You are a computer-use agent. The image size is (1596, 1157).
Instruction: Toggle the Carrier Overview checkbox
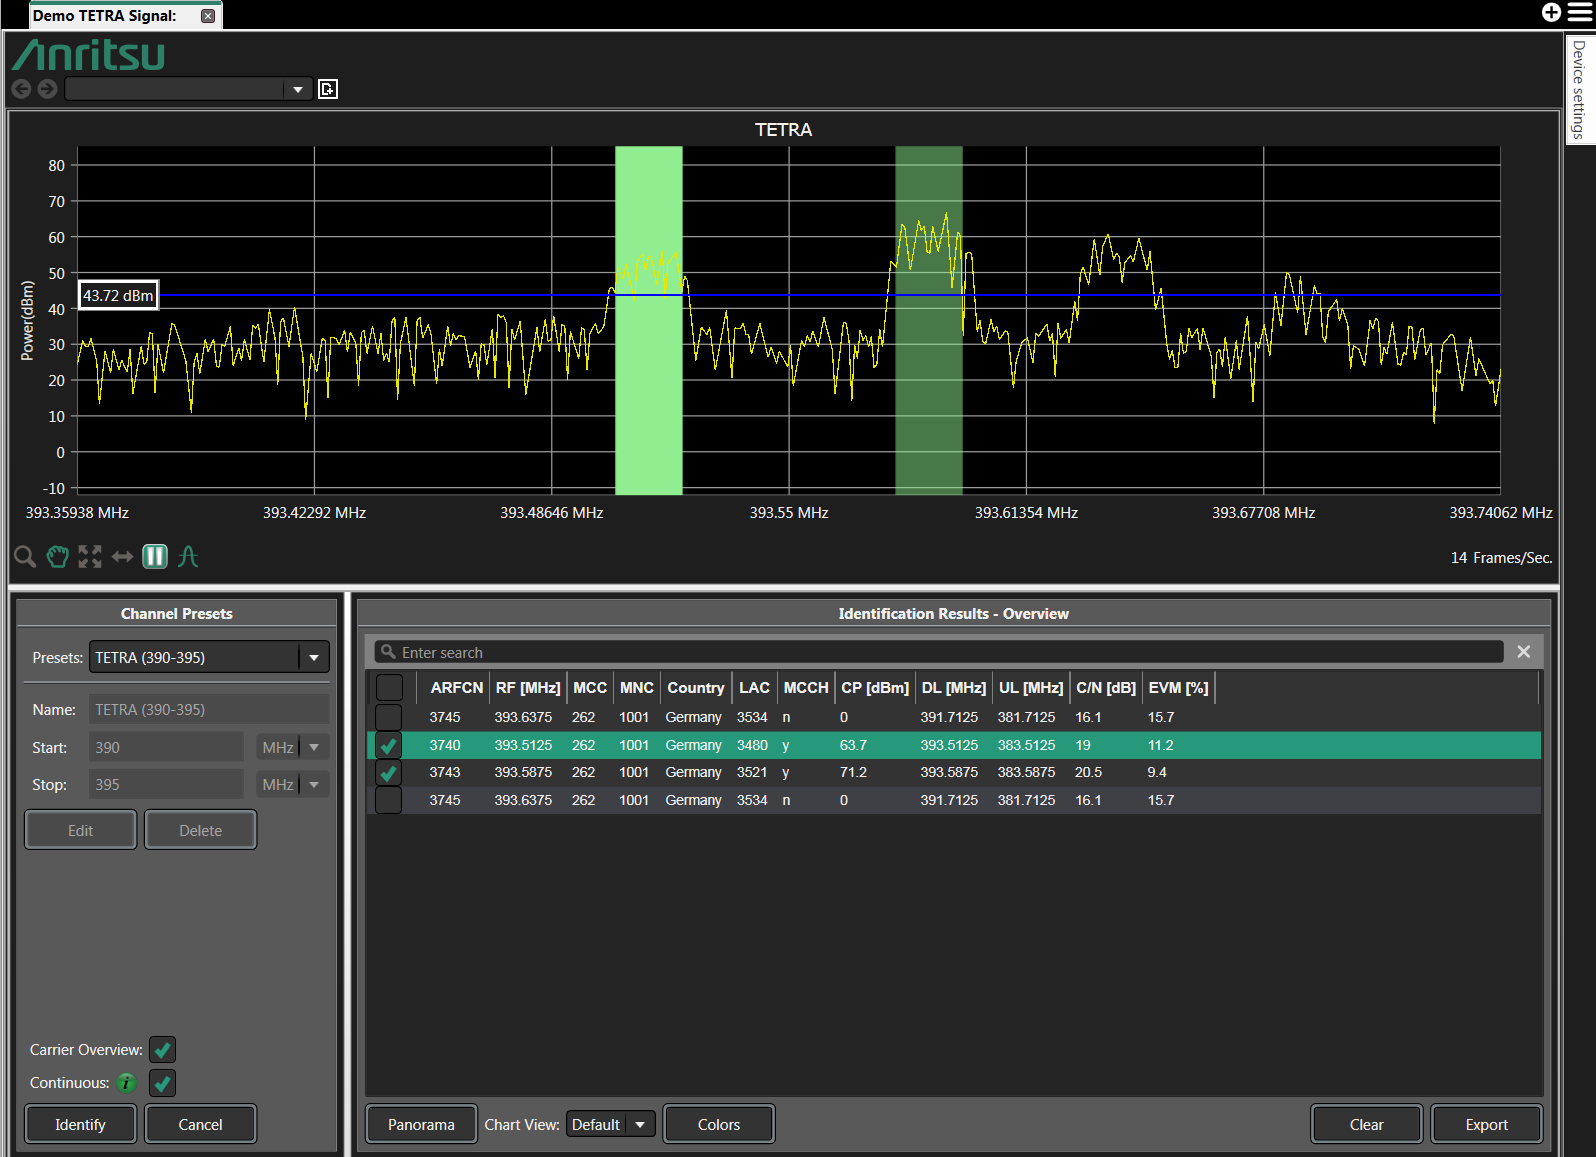pyautogui.click(x=162, y=1050)
